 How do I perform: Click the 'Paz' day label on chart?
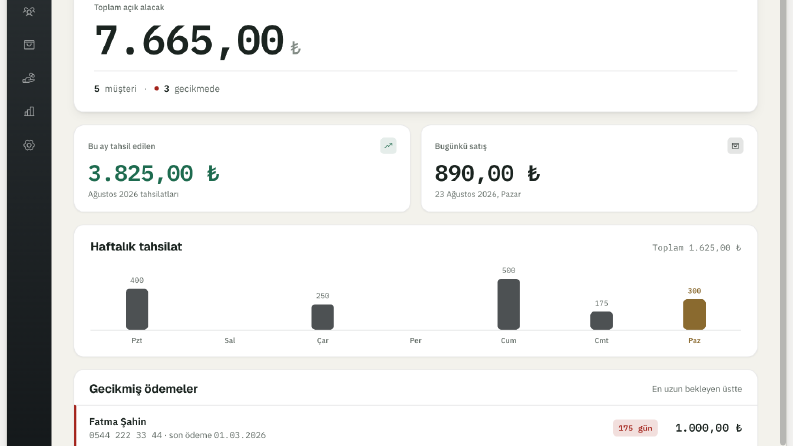pos(694,340)
